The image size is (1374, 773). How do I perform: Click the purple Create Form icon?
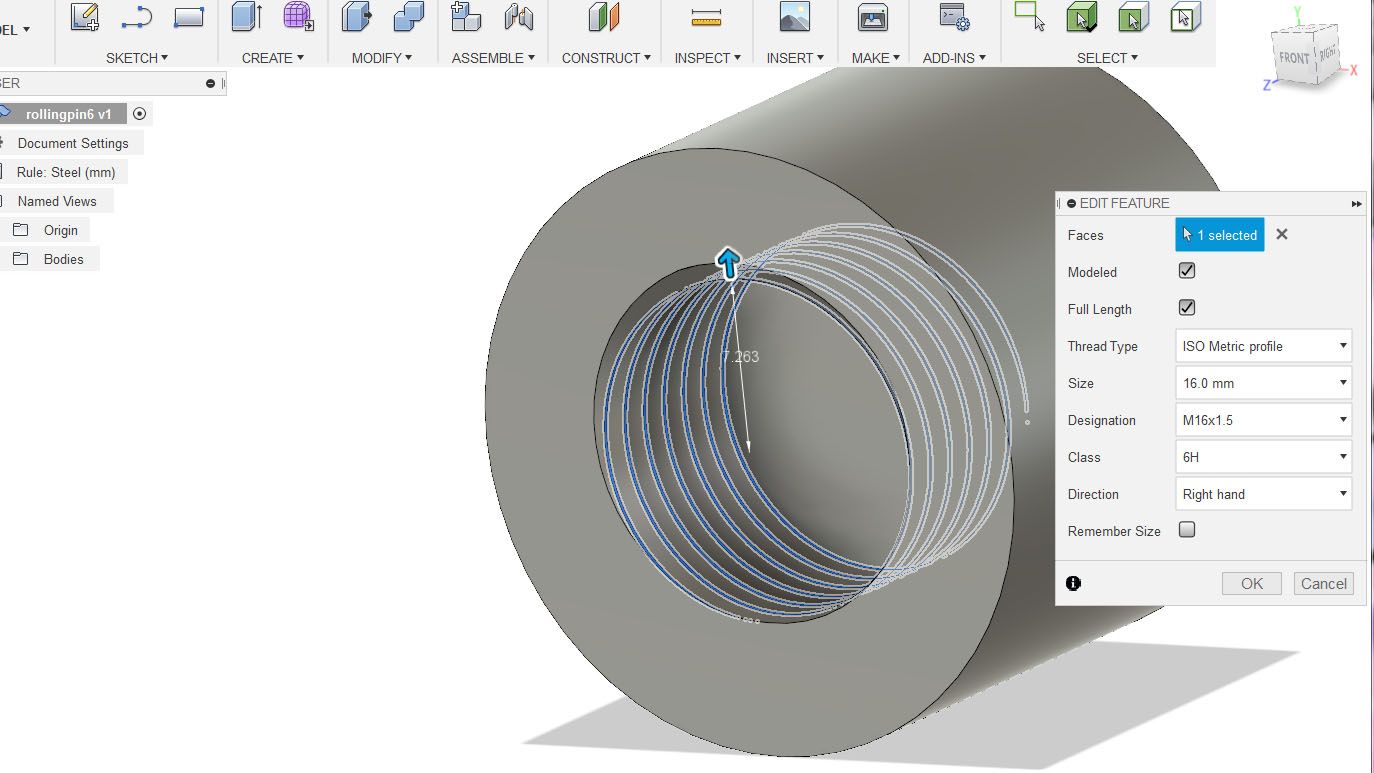pyautogui.click(x=298, y=17)
